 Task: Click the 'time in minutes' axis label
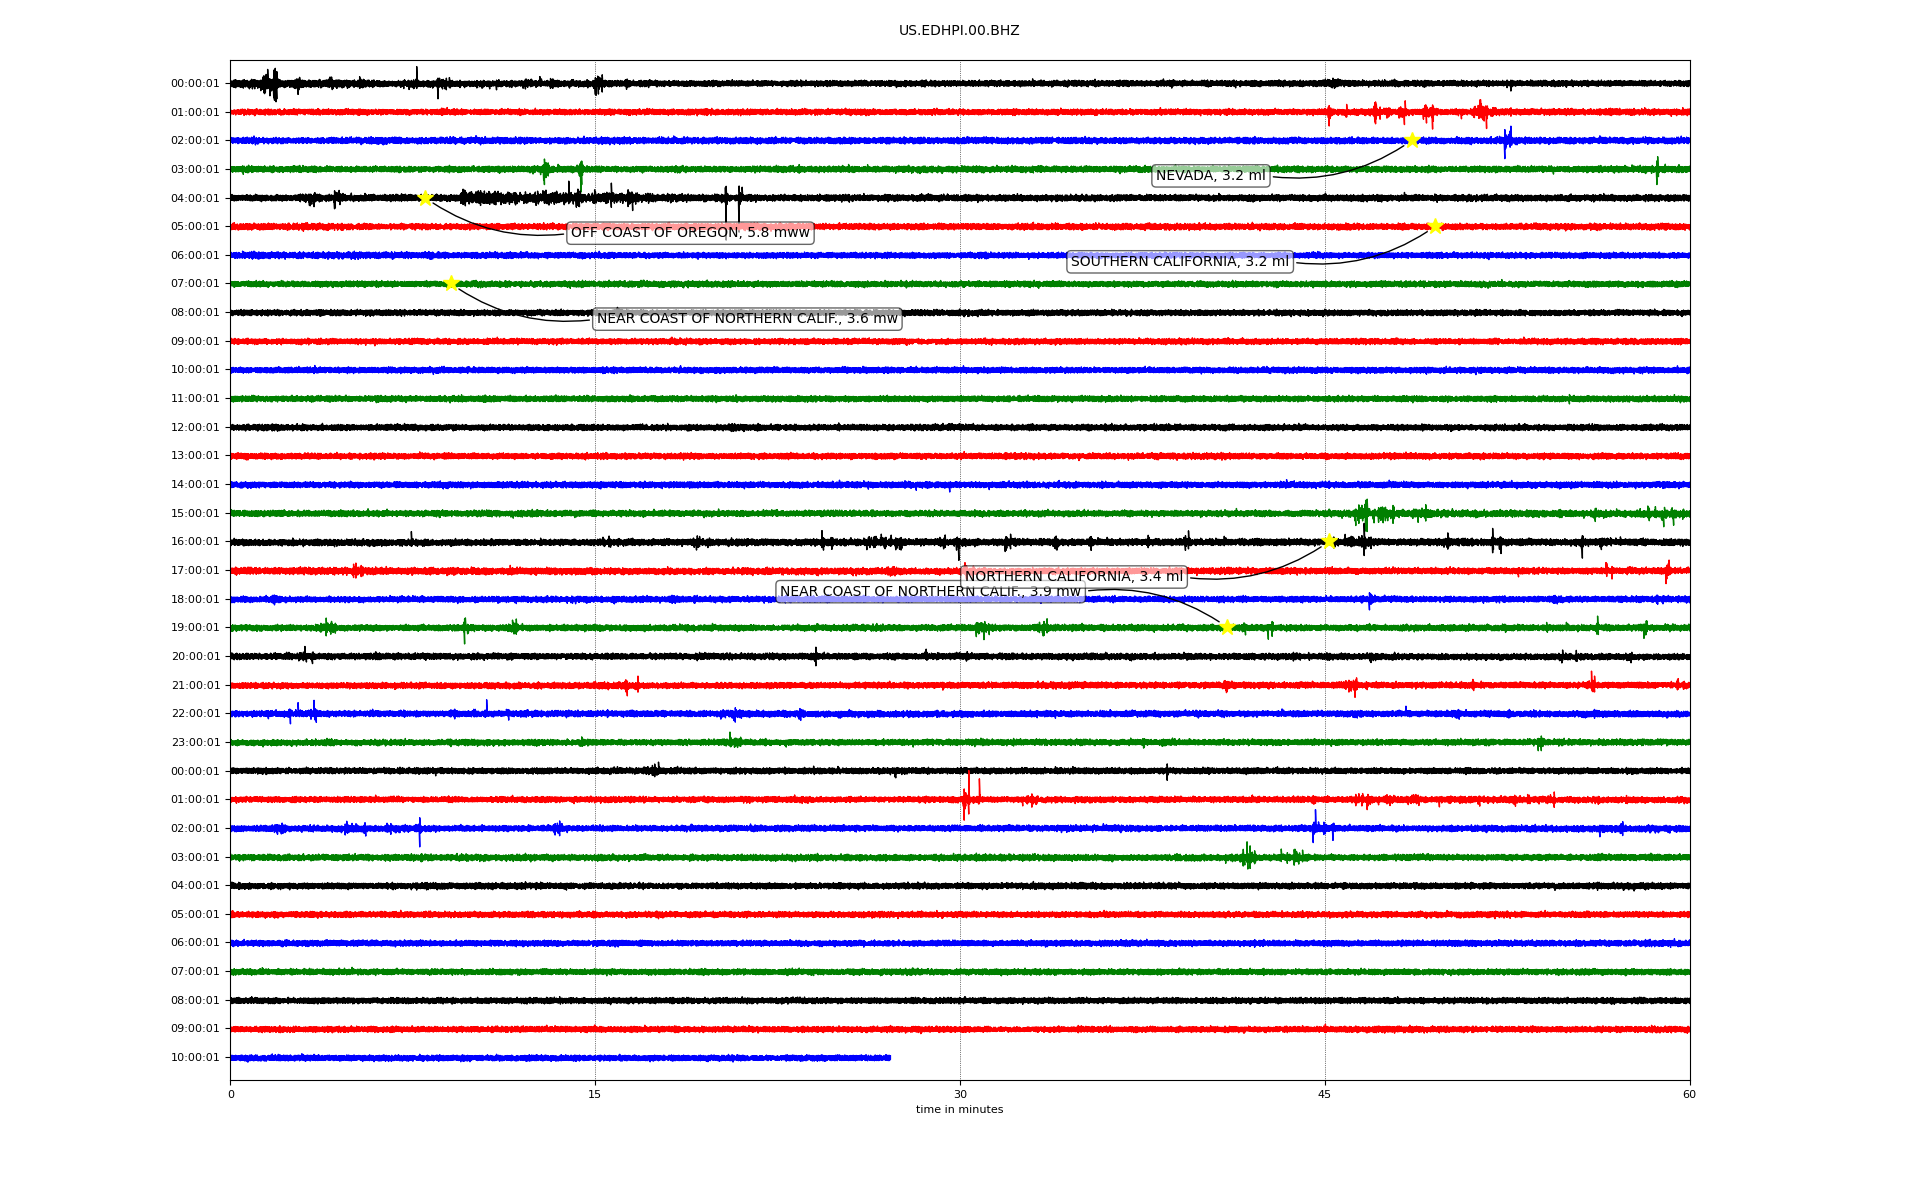pos(959,1109)
